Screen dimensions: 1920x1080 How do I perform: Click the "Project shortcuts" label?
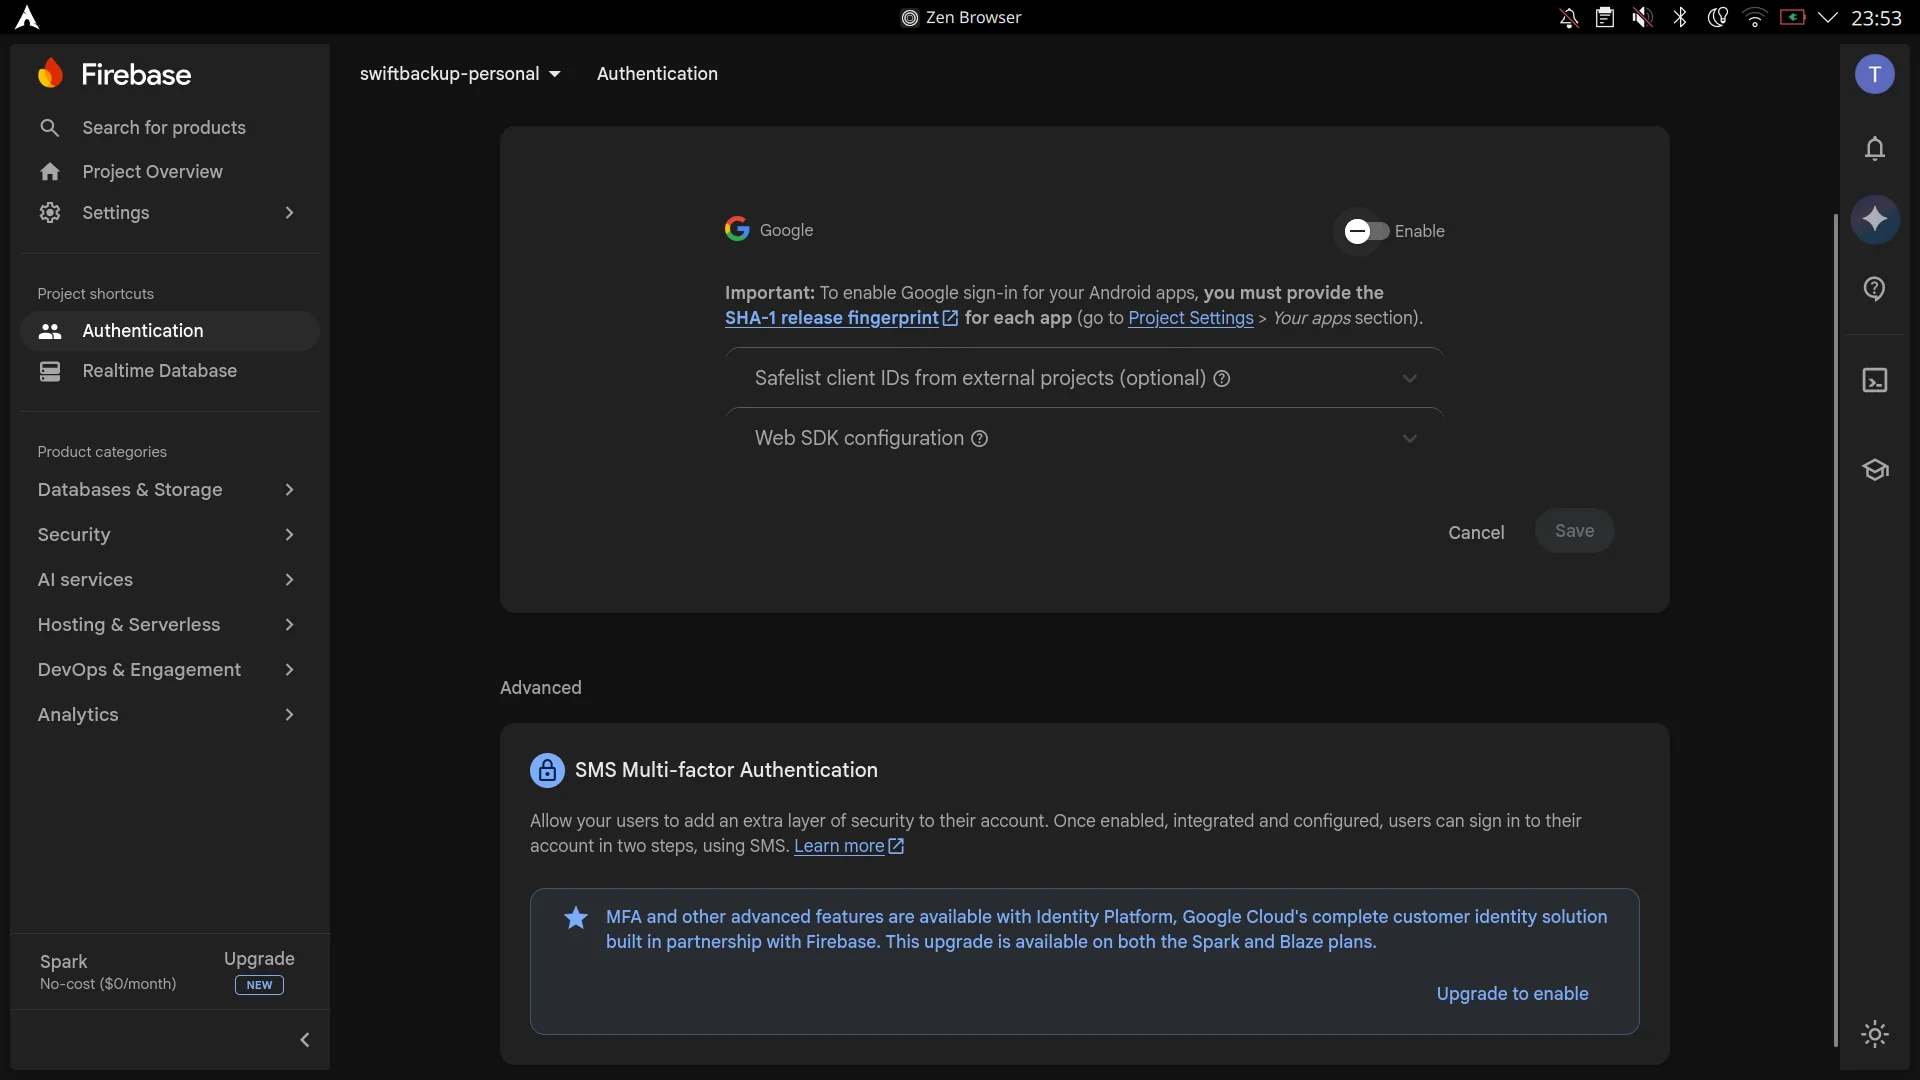[95, 294]
